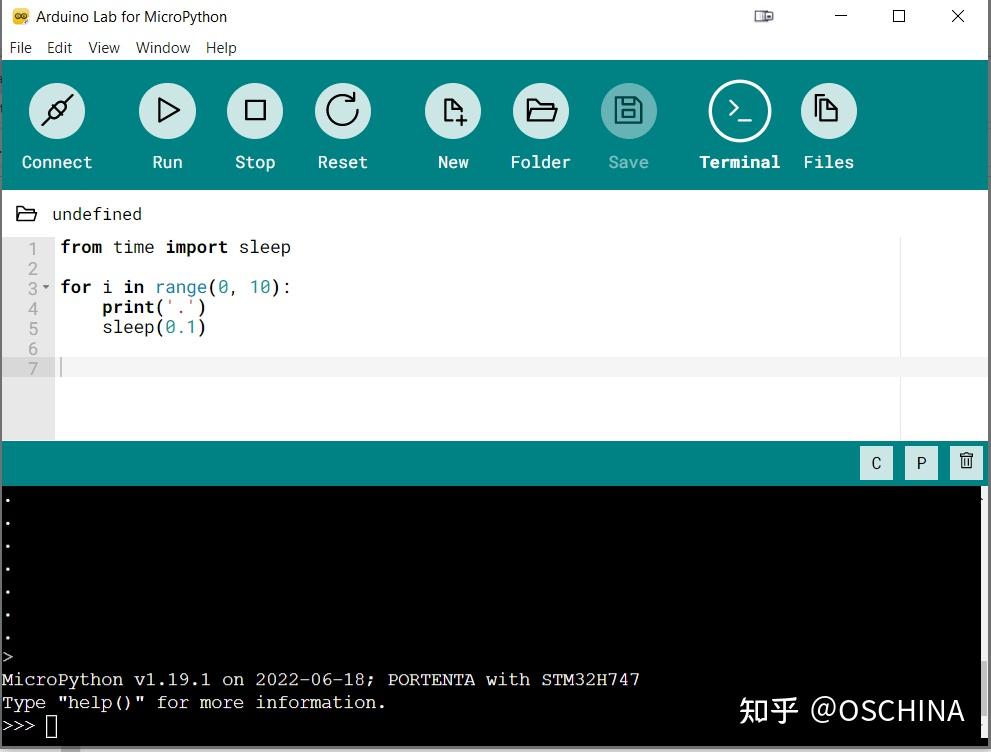This screenshot has width=991, height=752.
Task: Open the File menu
Action: pyautogui.click(x=21, y=48)
